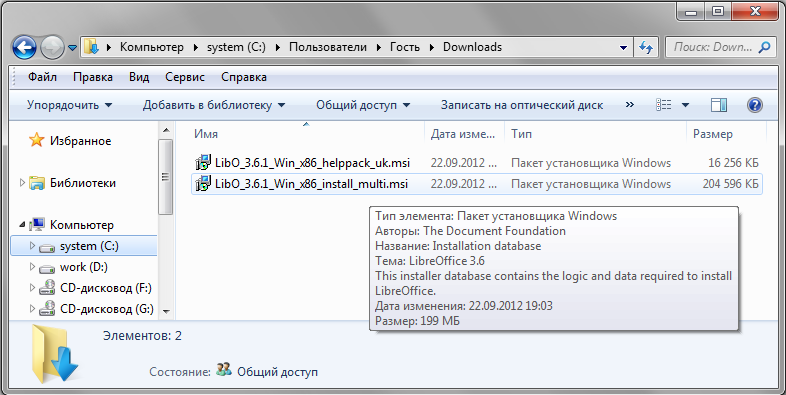This screenshot has width=786, height=395.
Task: Open the view options dropdown arrow
Action: (685, 105)
